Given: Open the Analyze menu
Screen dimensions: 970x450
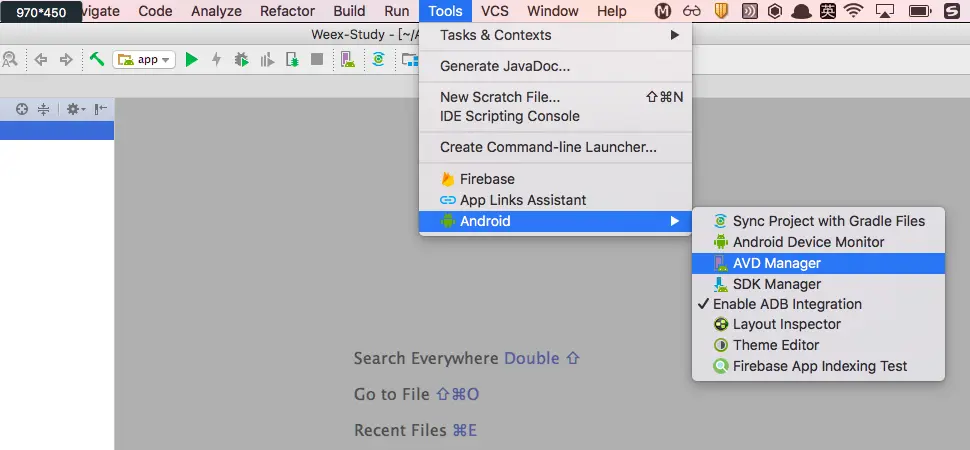Looking at the screenshot, I should (217, 11).
